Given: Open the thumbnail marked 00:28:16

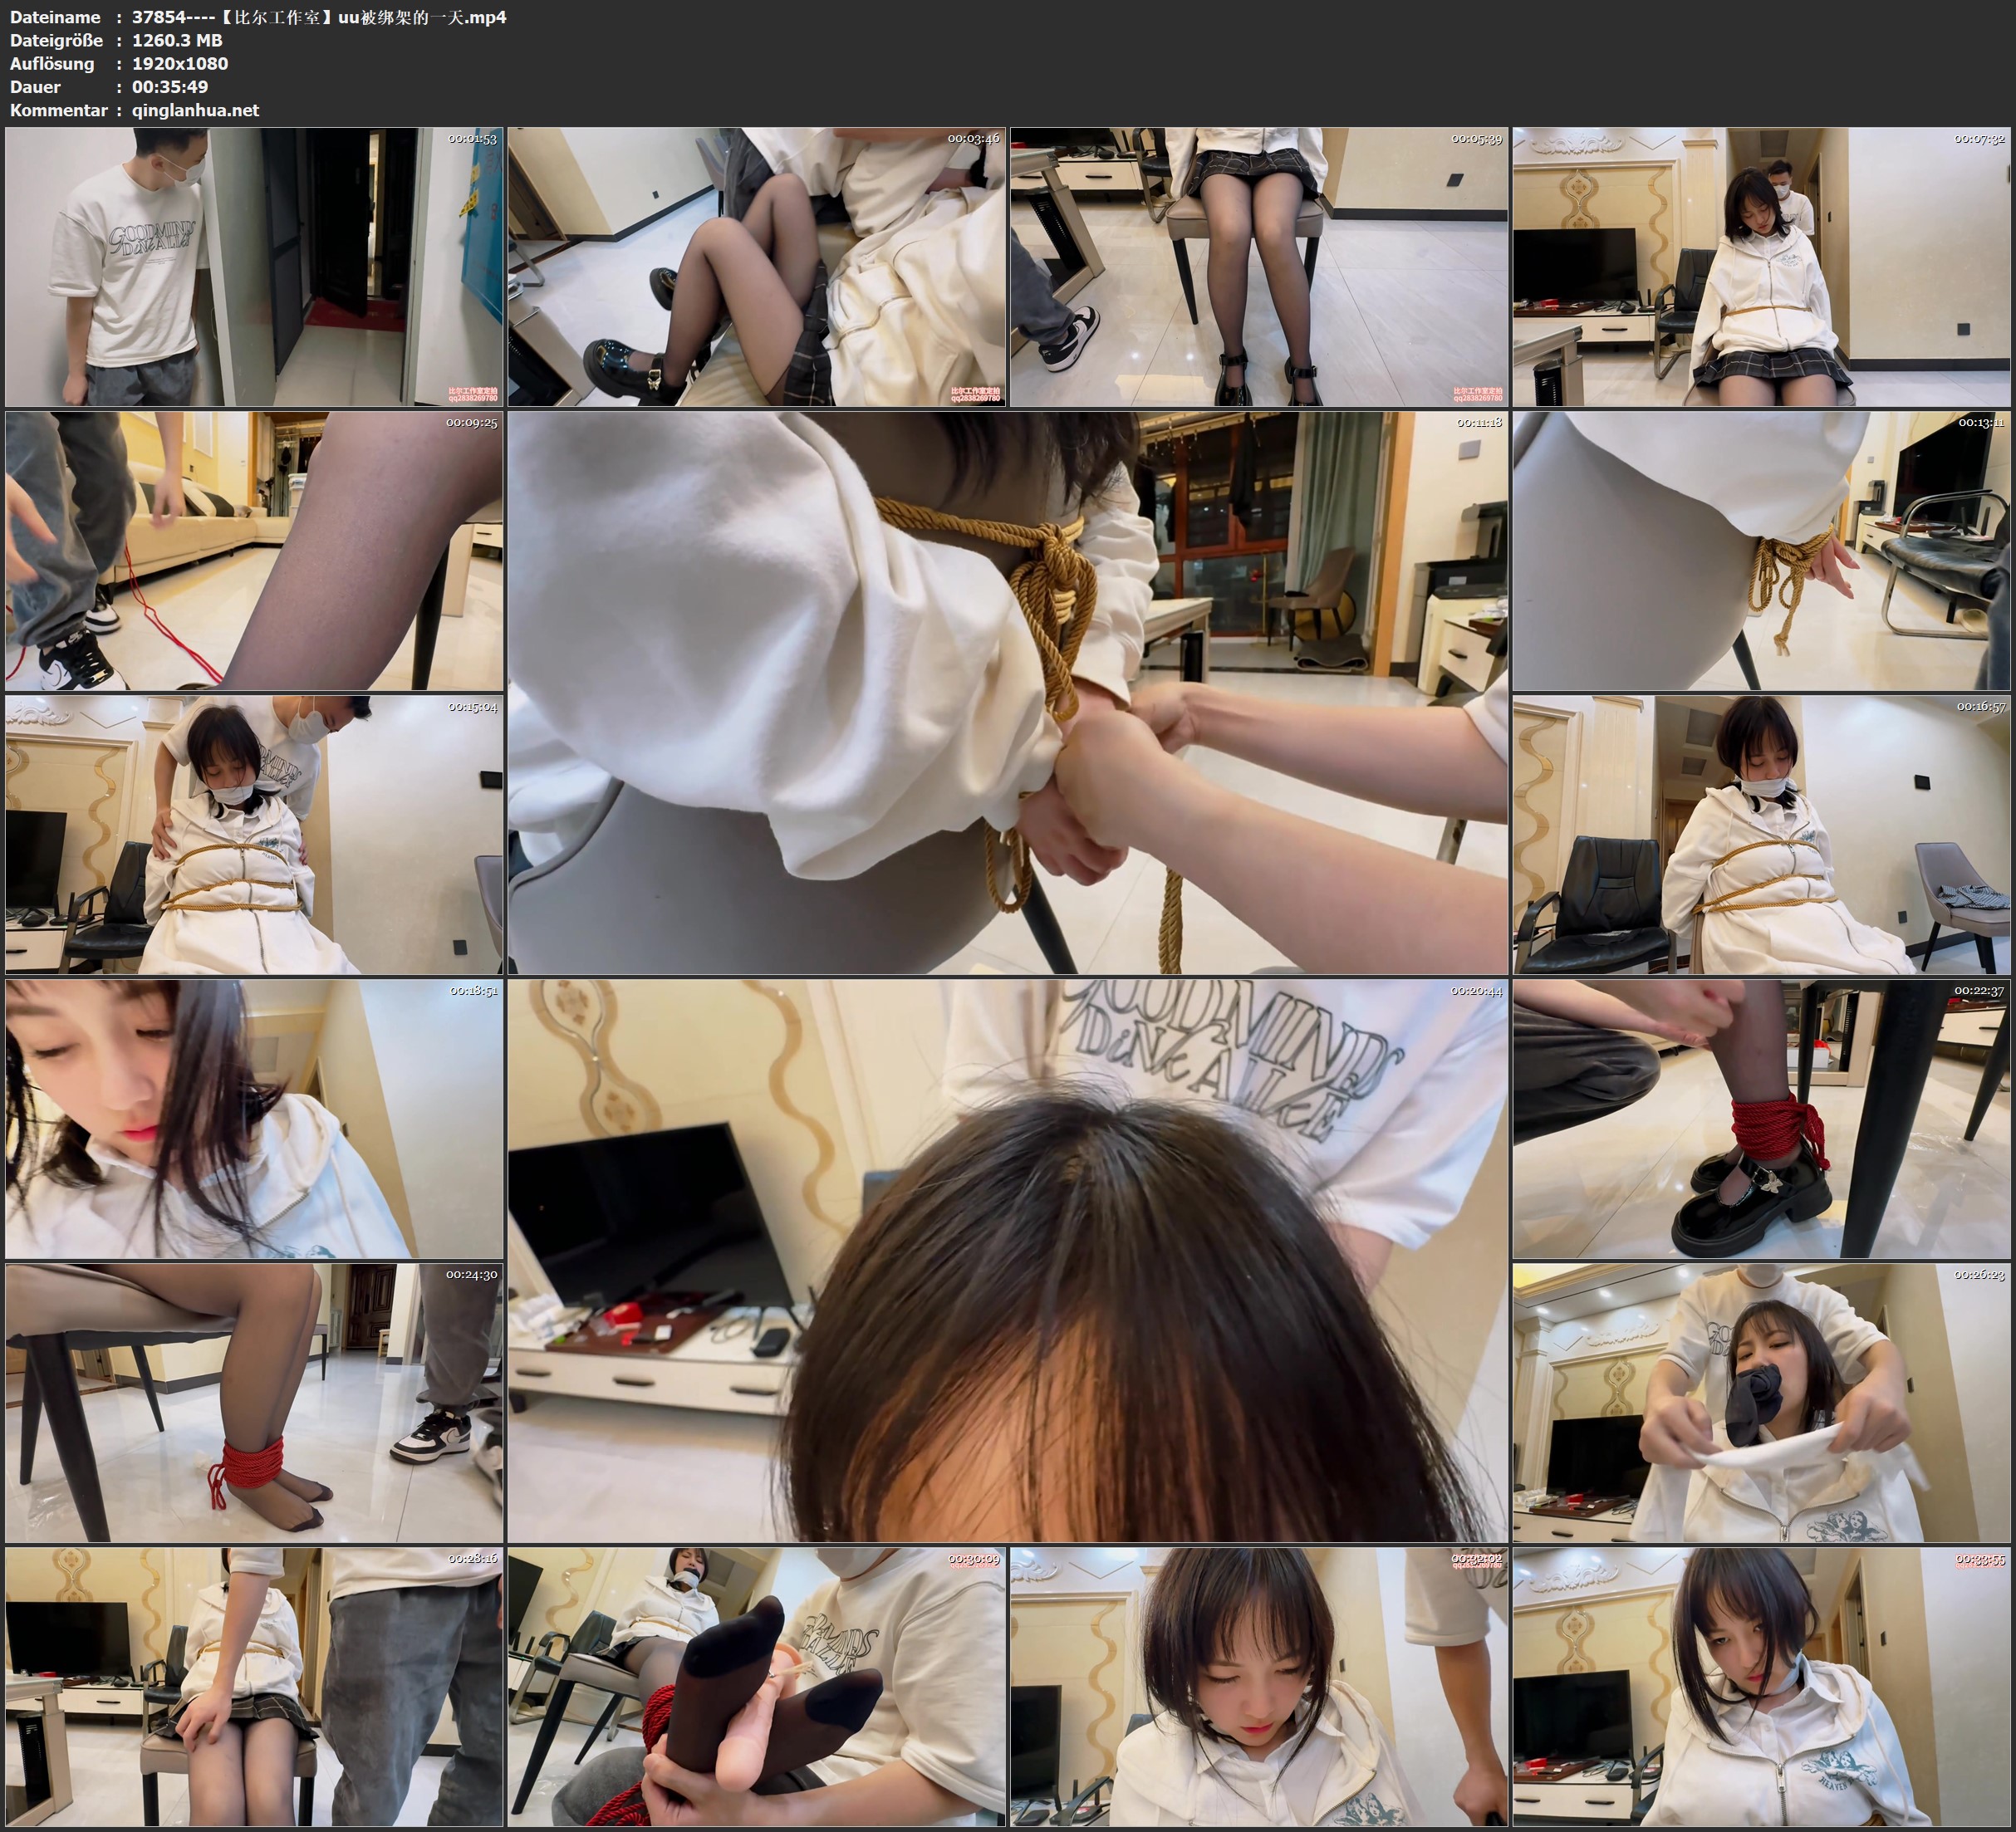Looking at the screenshot, I should click(x=254, y=1687).
